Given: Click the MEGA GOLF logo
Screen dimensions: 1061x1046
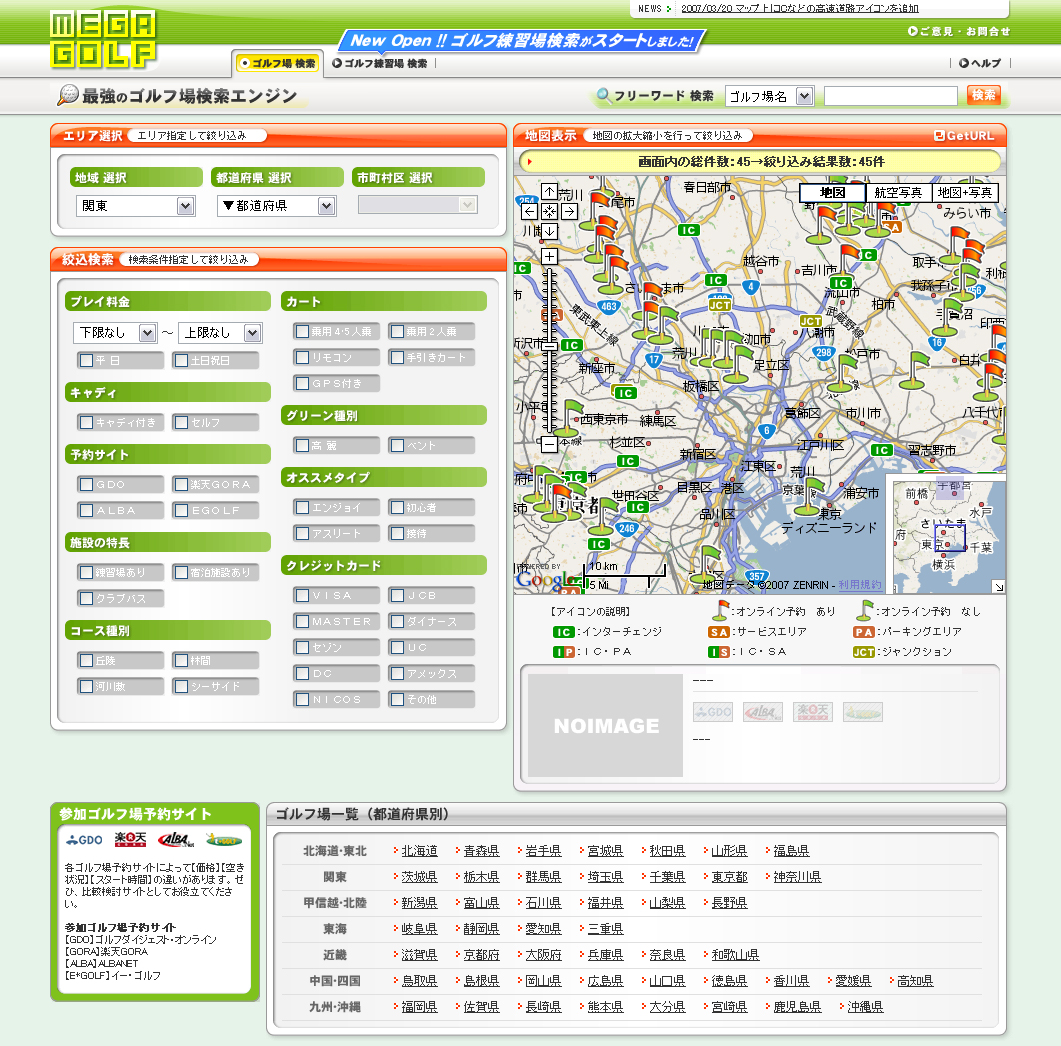Looking at the screenshot, I should pos(103,39).
